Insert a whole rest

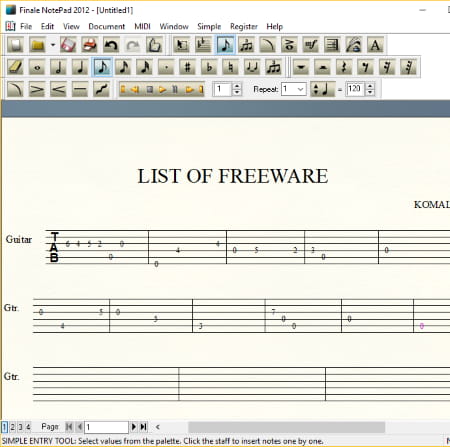point(301,67)
